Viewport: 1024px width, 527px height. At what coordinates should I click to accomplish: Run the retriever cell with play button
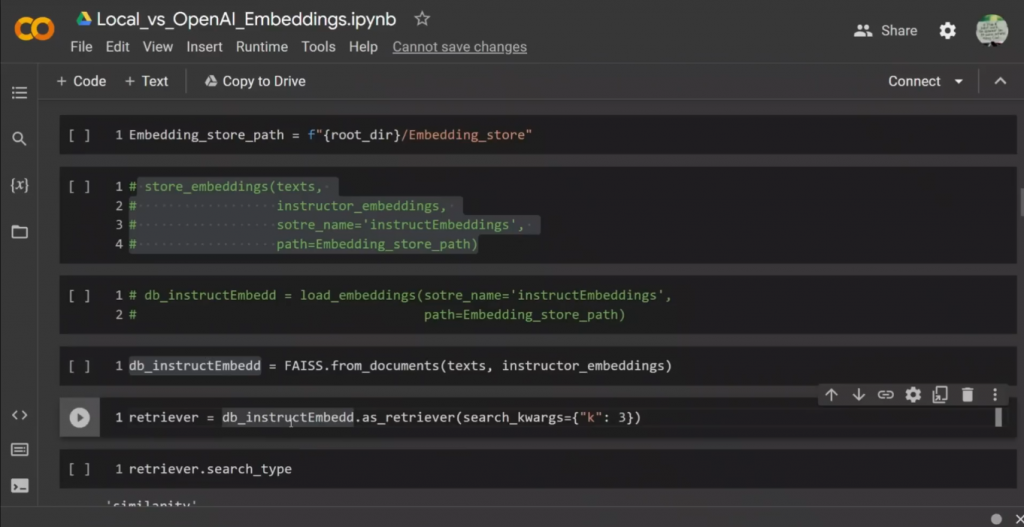click(80, 418)
